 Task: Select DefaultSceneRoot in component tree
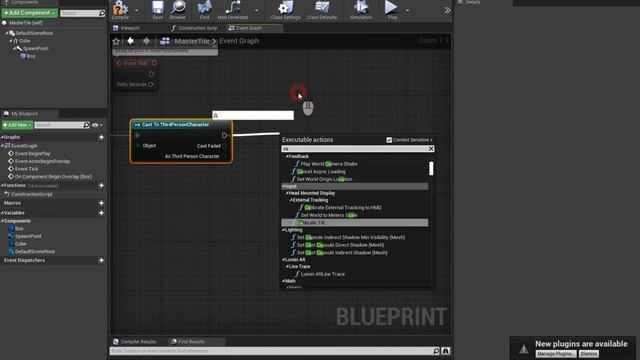pos(34,33)
